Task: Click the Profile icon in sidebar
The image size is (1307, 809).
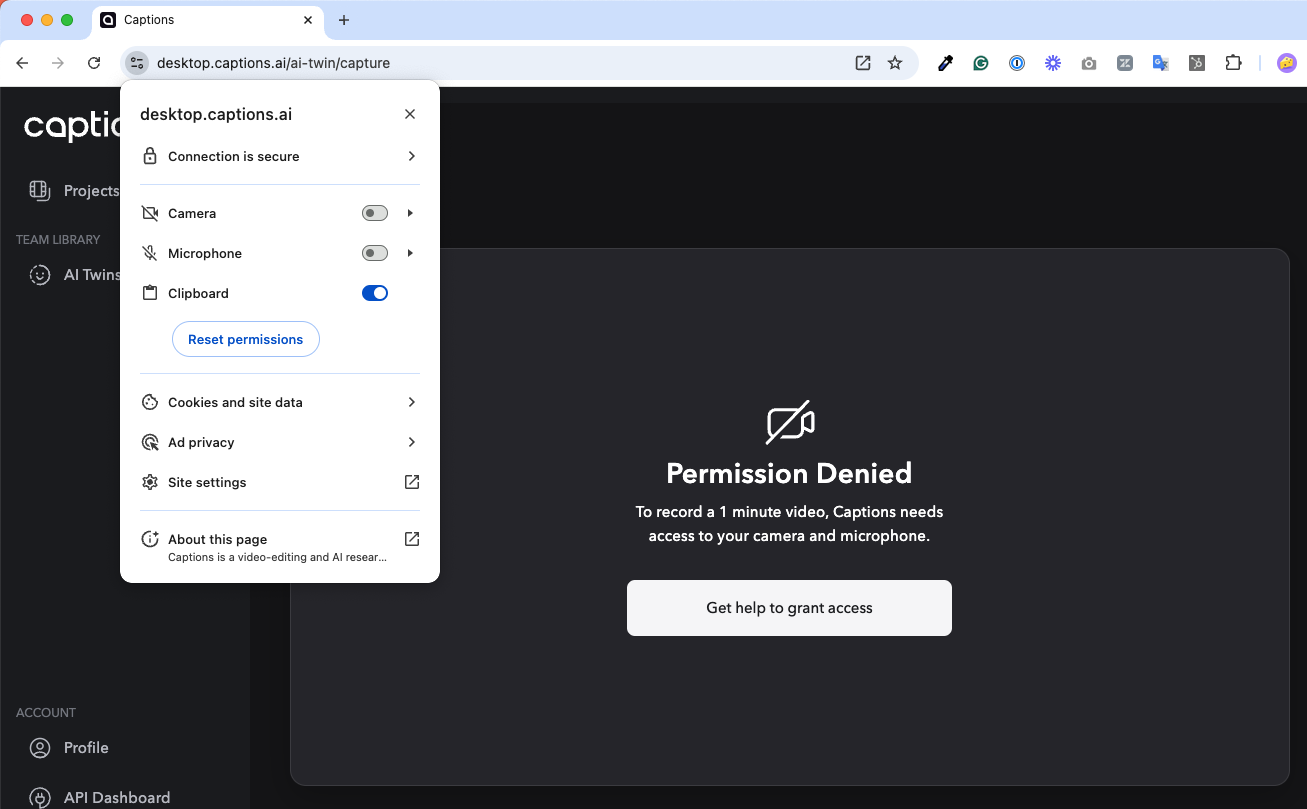Action: 39,747
